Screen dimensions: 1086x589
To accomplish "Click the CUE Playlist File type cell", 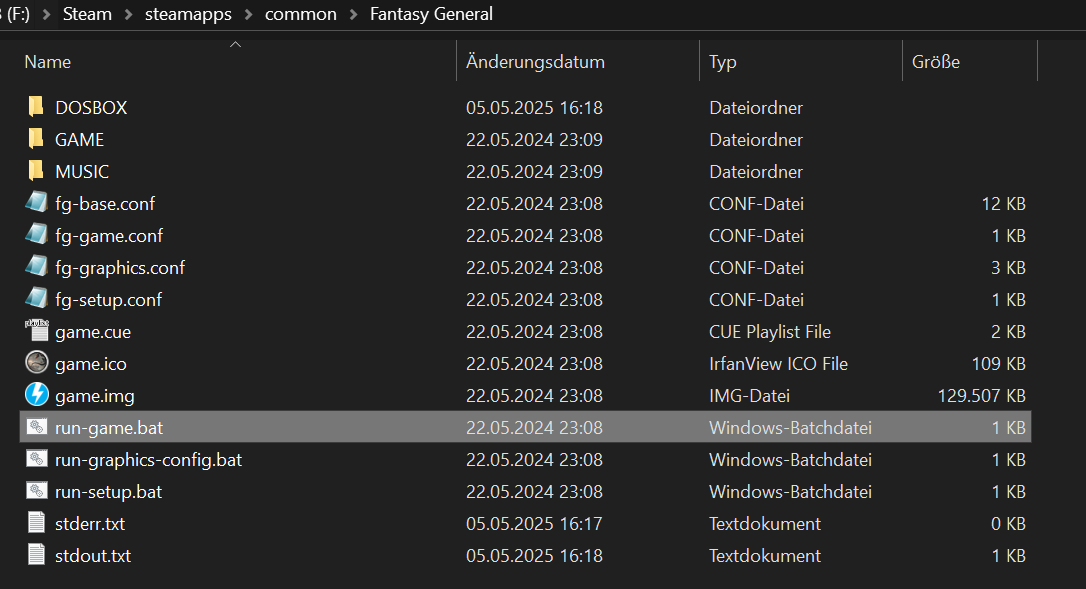I will (x=769, y=331).
